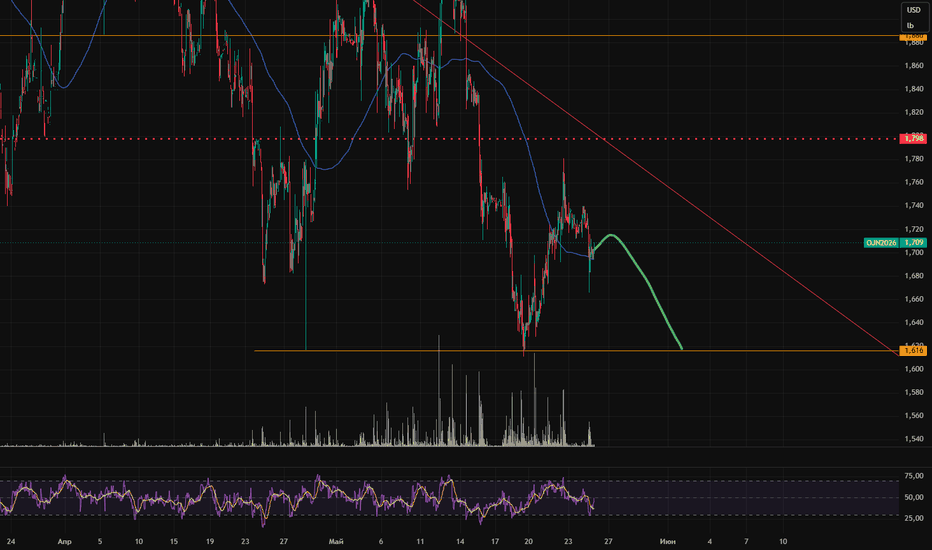Click the 25,00 RSI axis value

click(914, 518)
